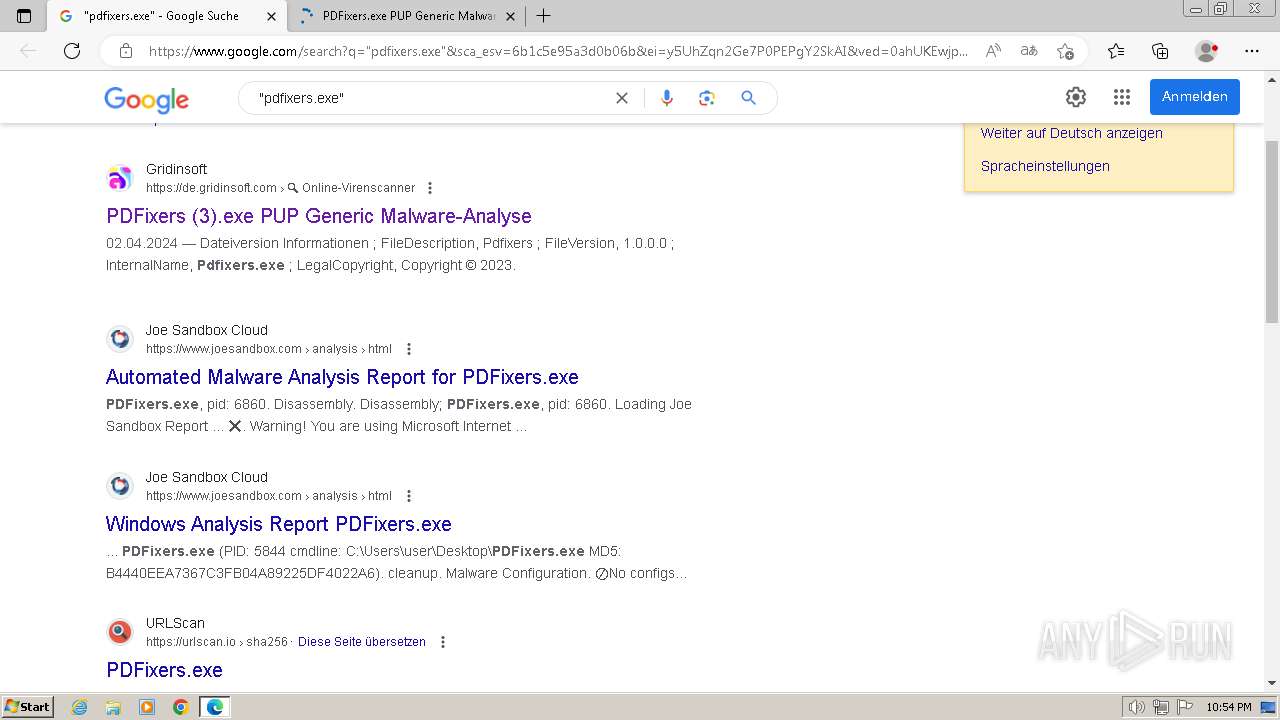Open Windows Analysis Report PDFixers.exe link
This screenshot has width=1280, height=720.
coord(279,524)
